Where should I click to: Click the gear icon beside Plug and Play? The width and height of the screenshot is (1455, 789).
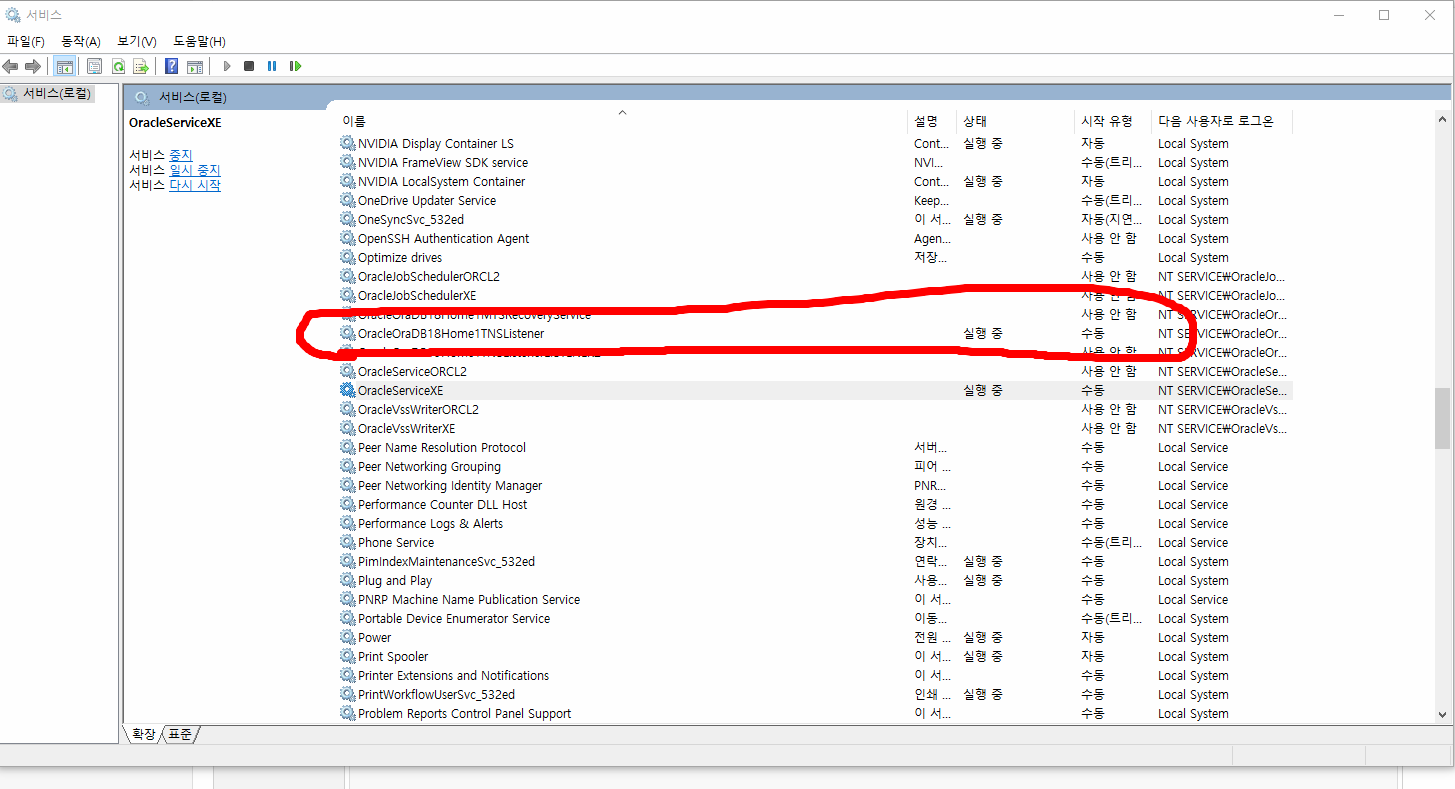coord(347,581)
